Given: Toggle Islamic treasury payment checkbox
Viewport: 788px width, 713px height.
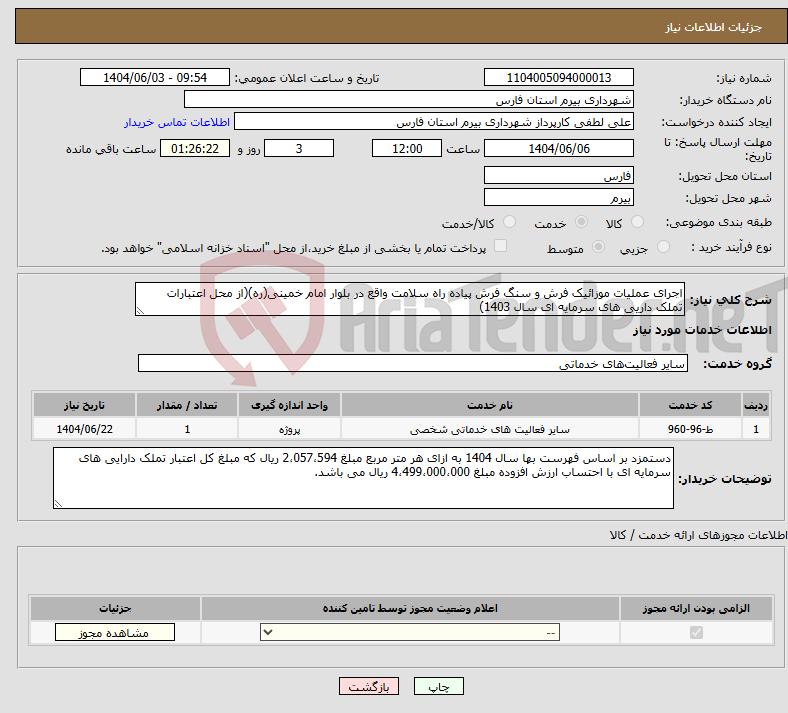Looking at the screenshot, I should [x=501, y=246].
